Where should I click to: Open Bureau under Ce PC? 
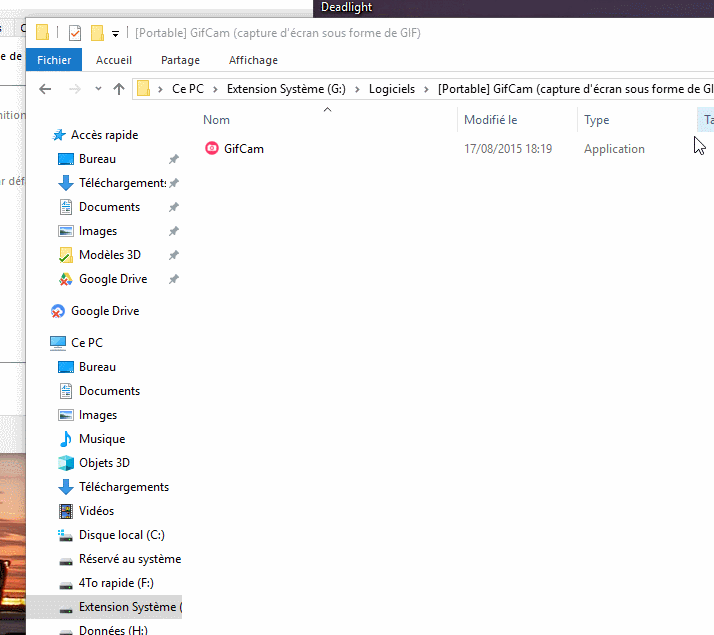point(97,367)
